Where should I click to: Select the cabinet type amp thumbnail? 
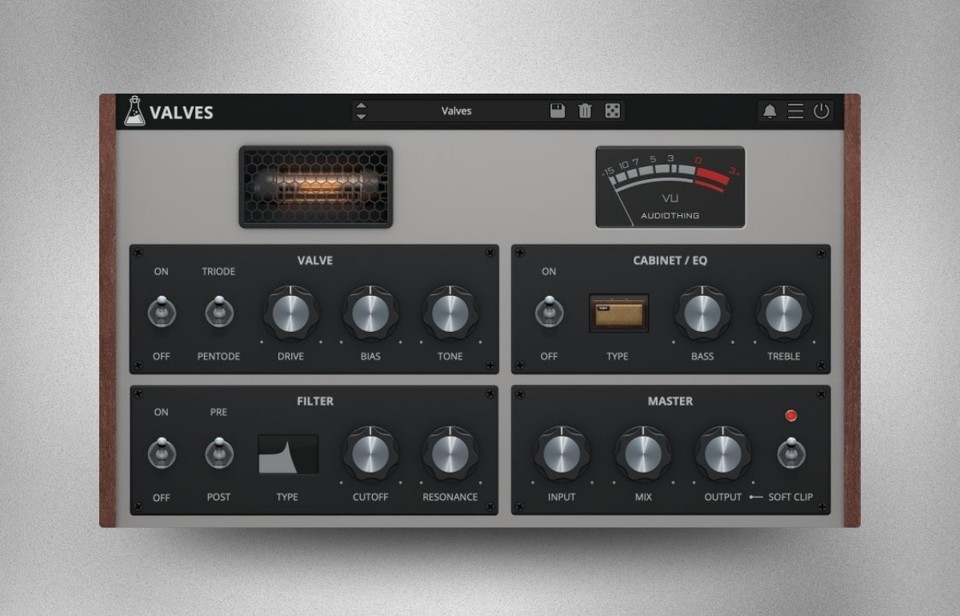[619, 314]
